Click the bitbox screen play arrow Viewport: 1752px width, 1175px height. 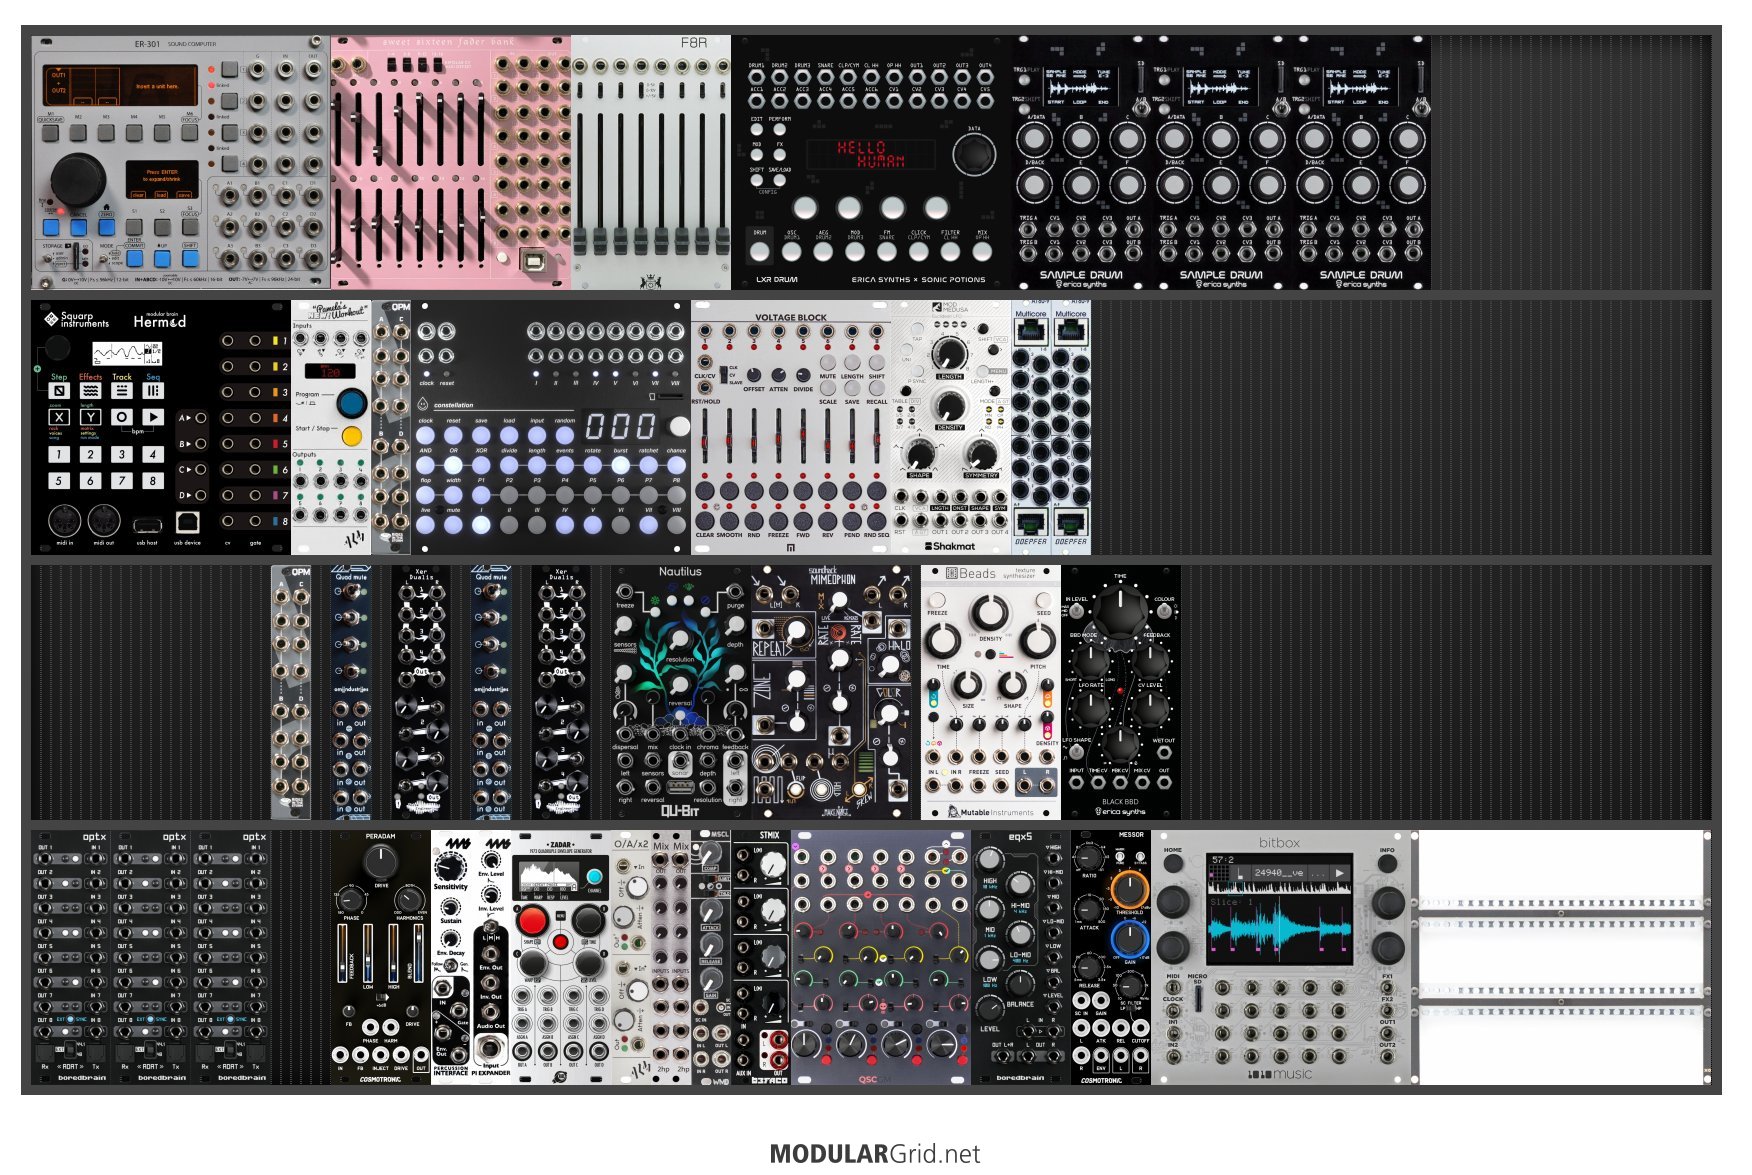(1340, 873)
